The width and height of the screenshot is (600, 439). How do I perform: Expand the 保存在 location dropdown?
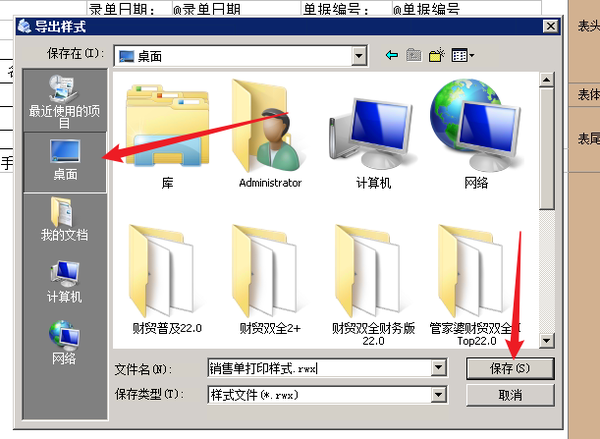pyautogui.click(x=359, y=56)
